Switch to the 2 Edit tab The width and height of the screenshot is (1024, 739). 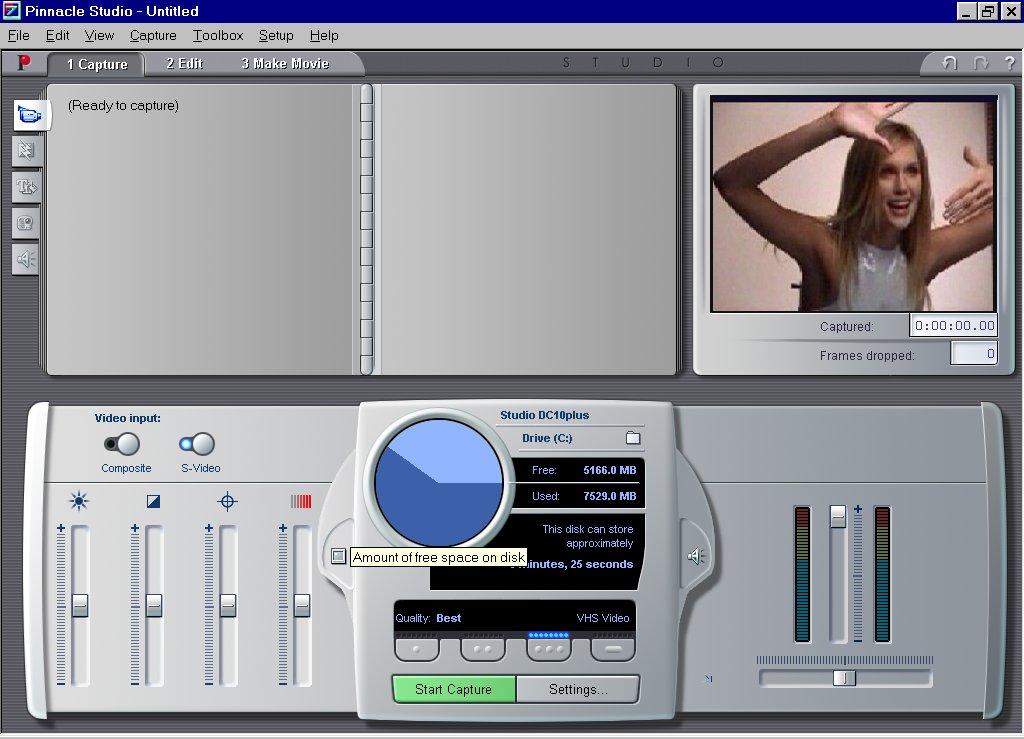coord(184,63)
